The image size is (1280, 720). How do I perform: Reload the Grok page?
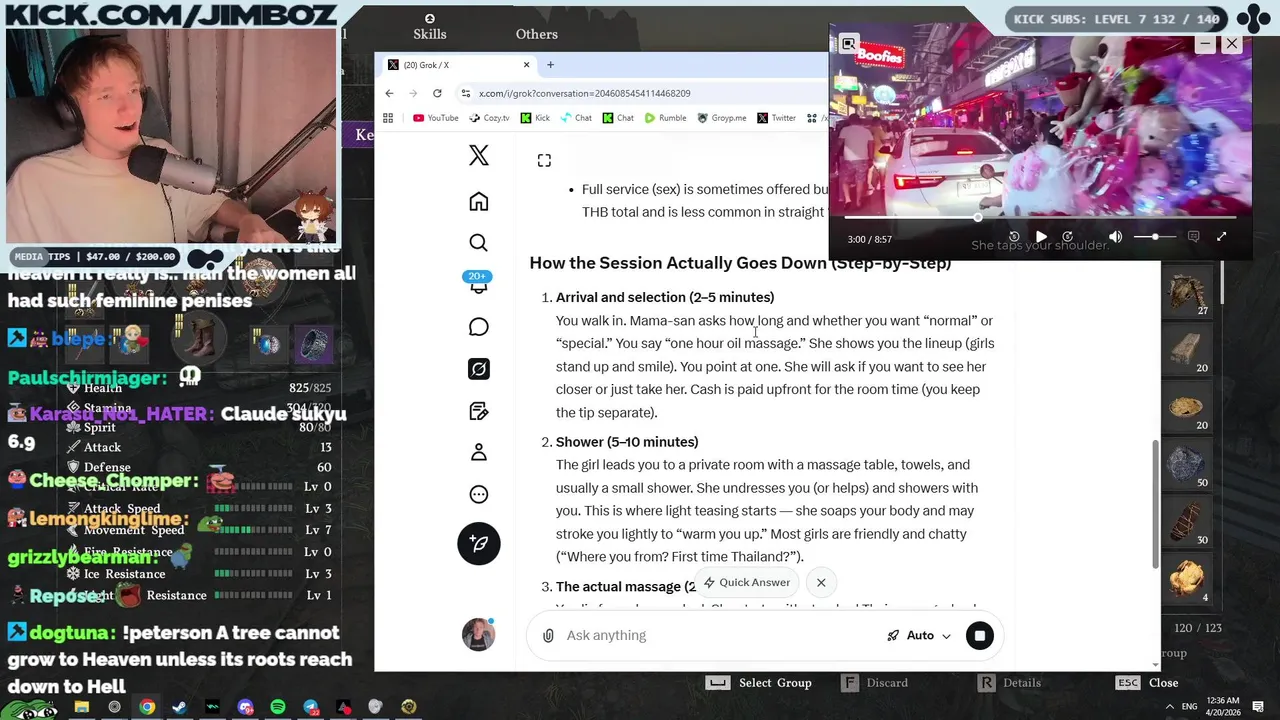437,93
